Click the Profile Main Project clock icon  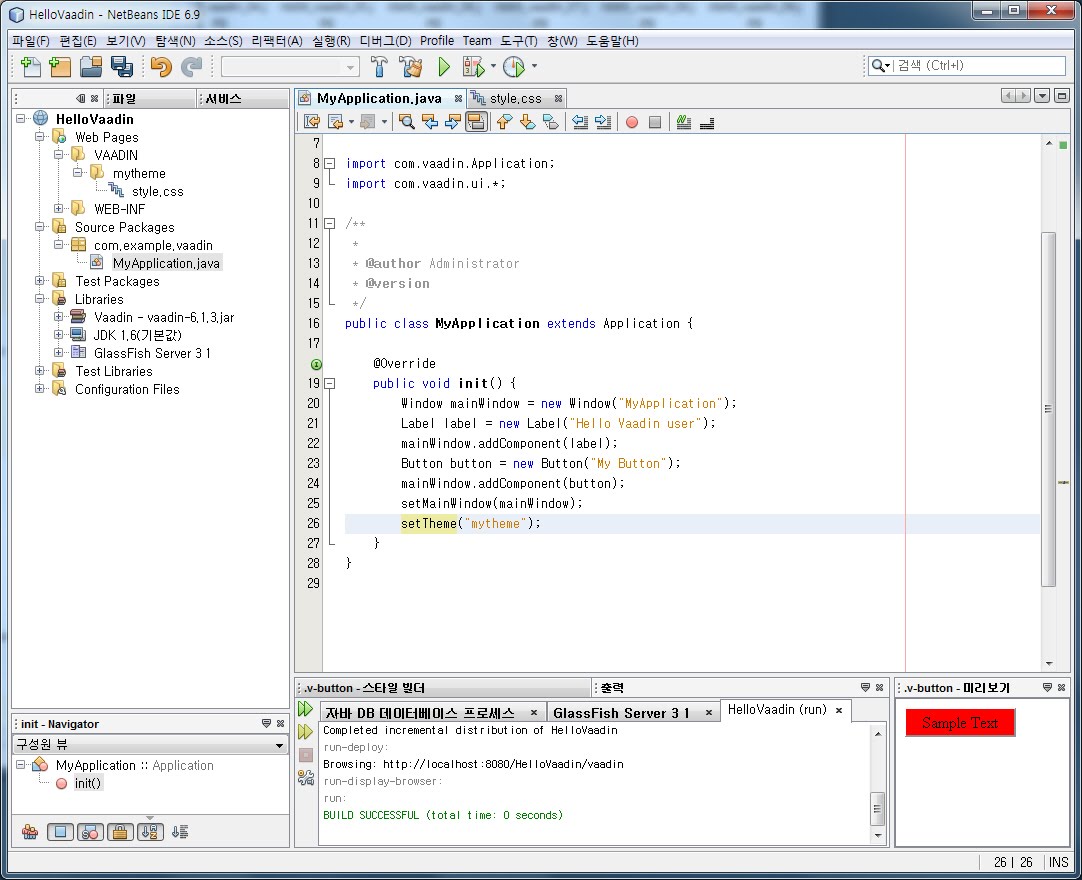[x=514, y=66]
